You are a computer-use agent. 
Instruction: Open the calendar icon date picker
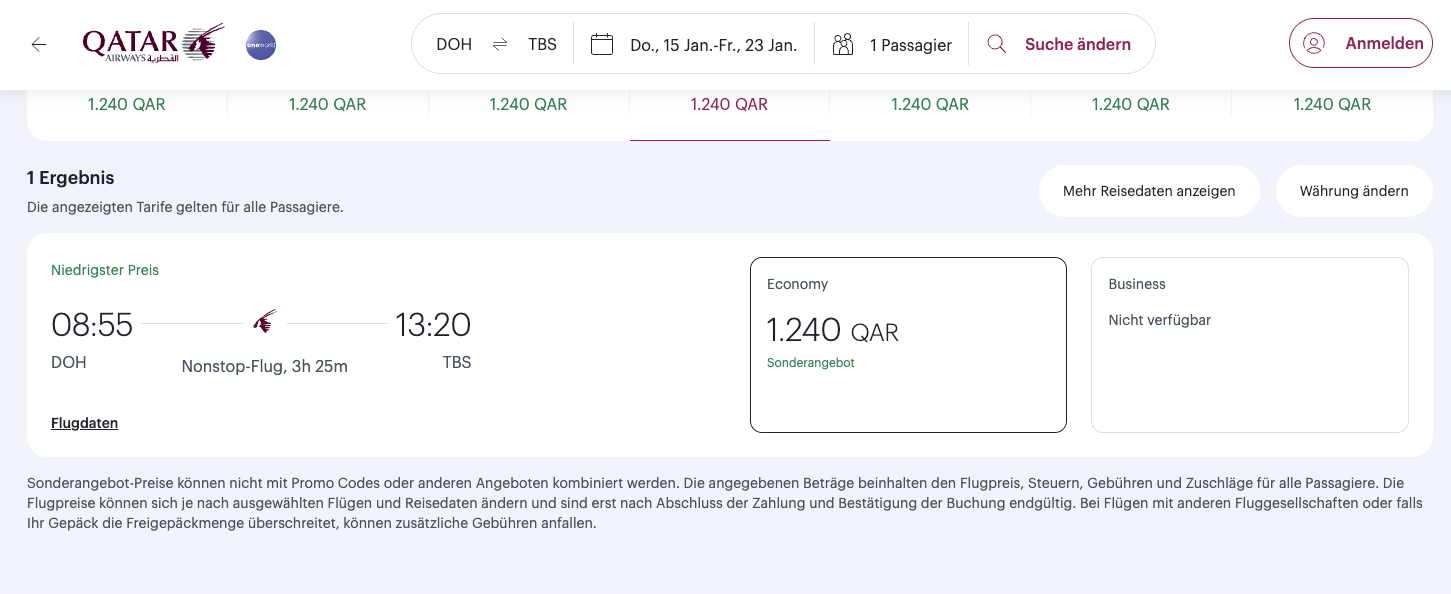[x=601, y=44]
